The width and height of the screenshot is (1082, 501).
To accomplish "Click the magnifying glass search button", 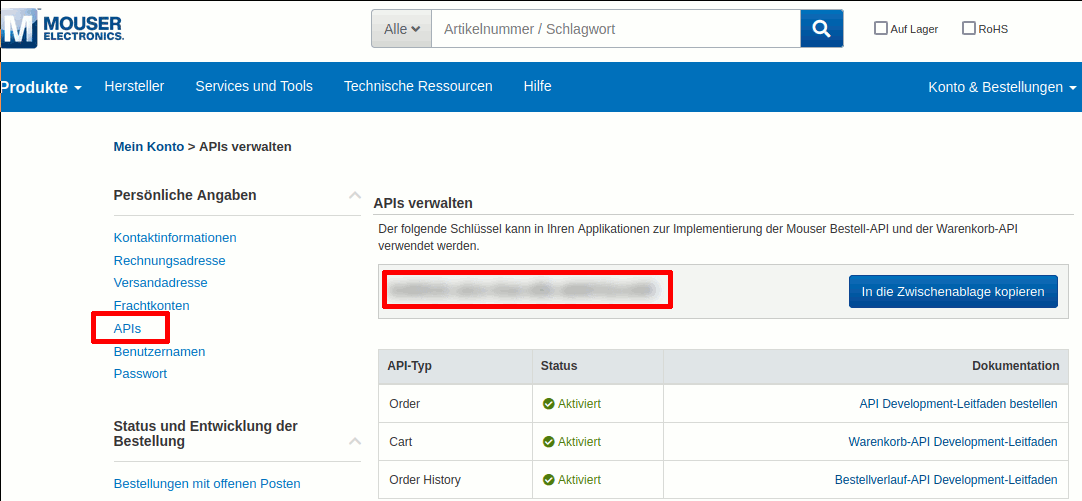I will tap(821, 29).
